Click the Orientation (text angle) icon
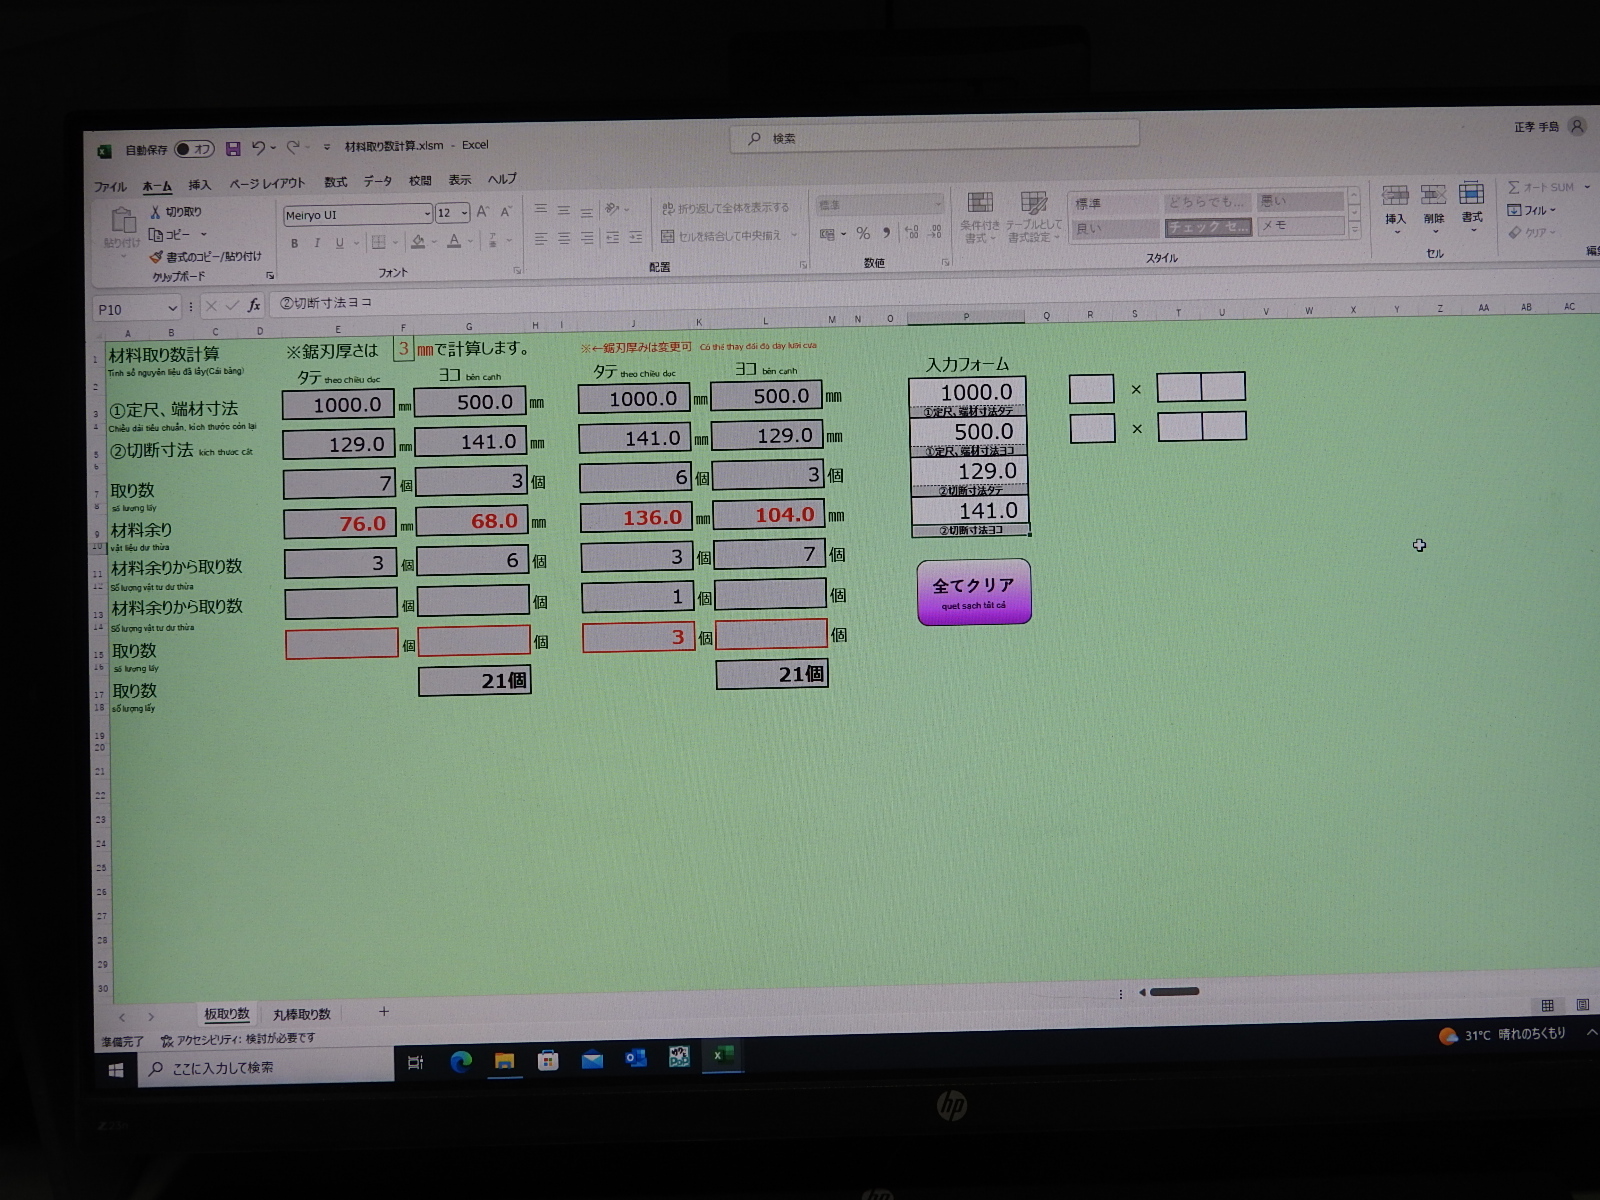Image resolution: width=1600 pixels, height=1200 pixels. pyautogui.click(x=613, y=209)
